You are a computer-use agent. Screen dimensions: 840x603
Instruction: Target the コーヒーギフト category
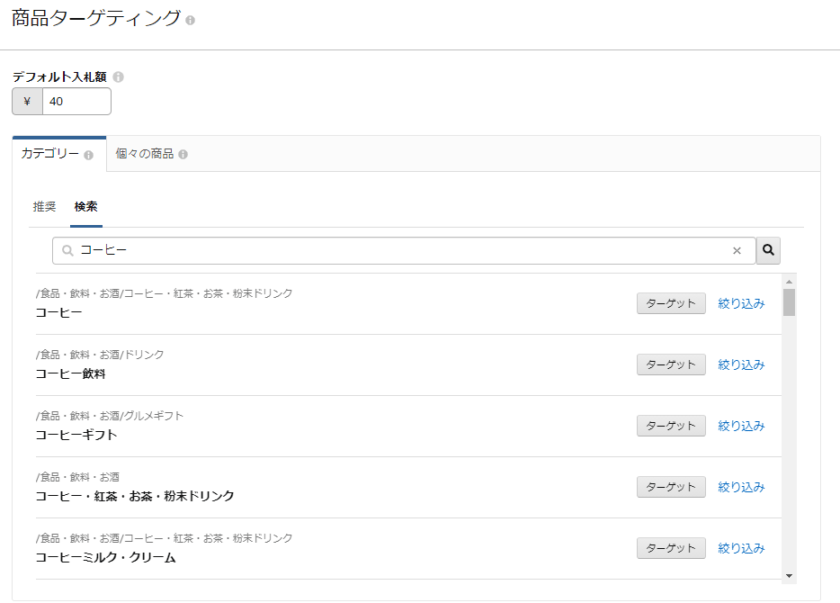pos(671,426)
